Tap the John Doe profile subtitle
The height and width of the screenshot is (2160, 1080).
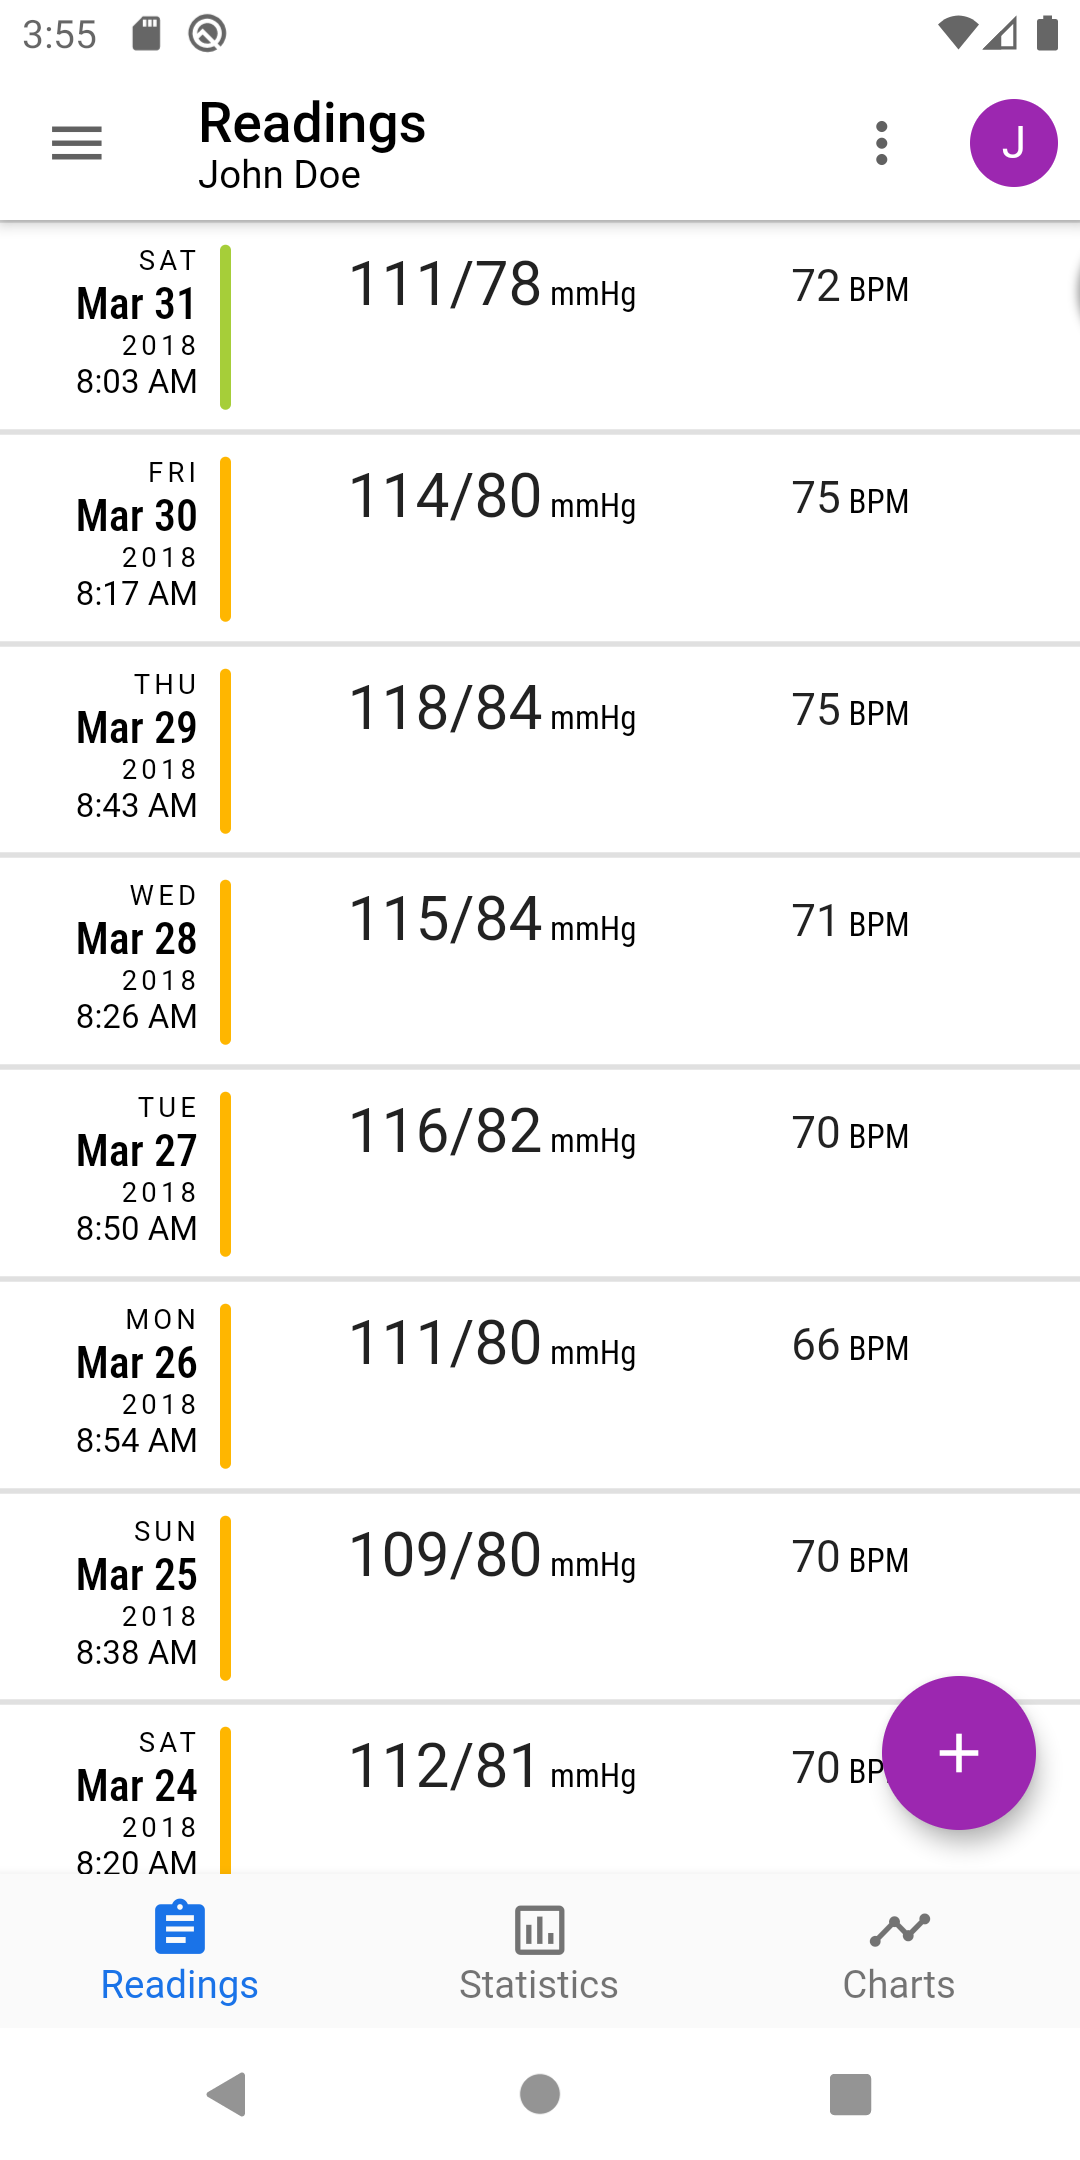tap(279, 175)
